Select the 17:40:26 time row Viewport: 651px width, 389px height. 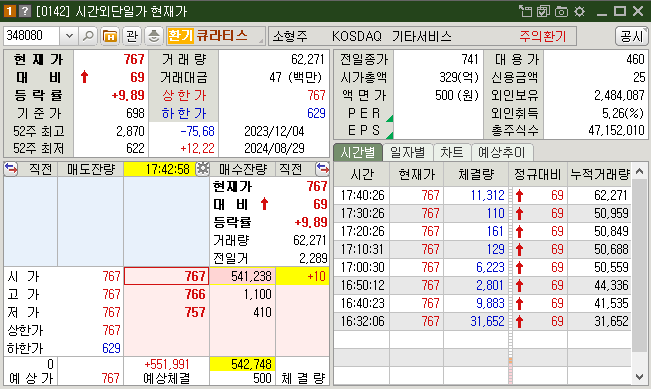coord(482,195)
